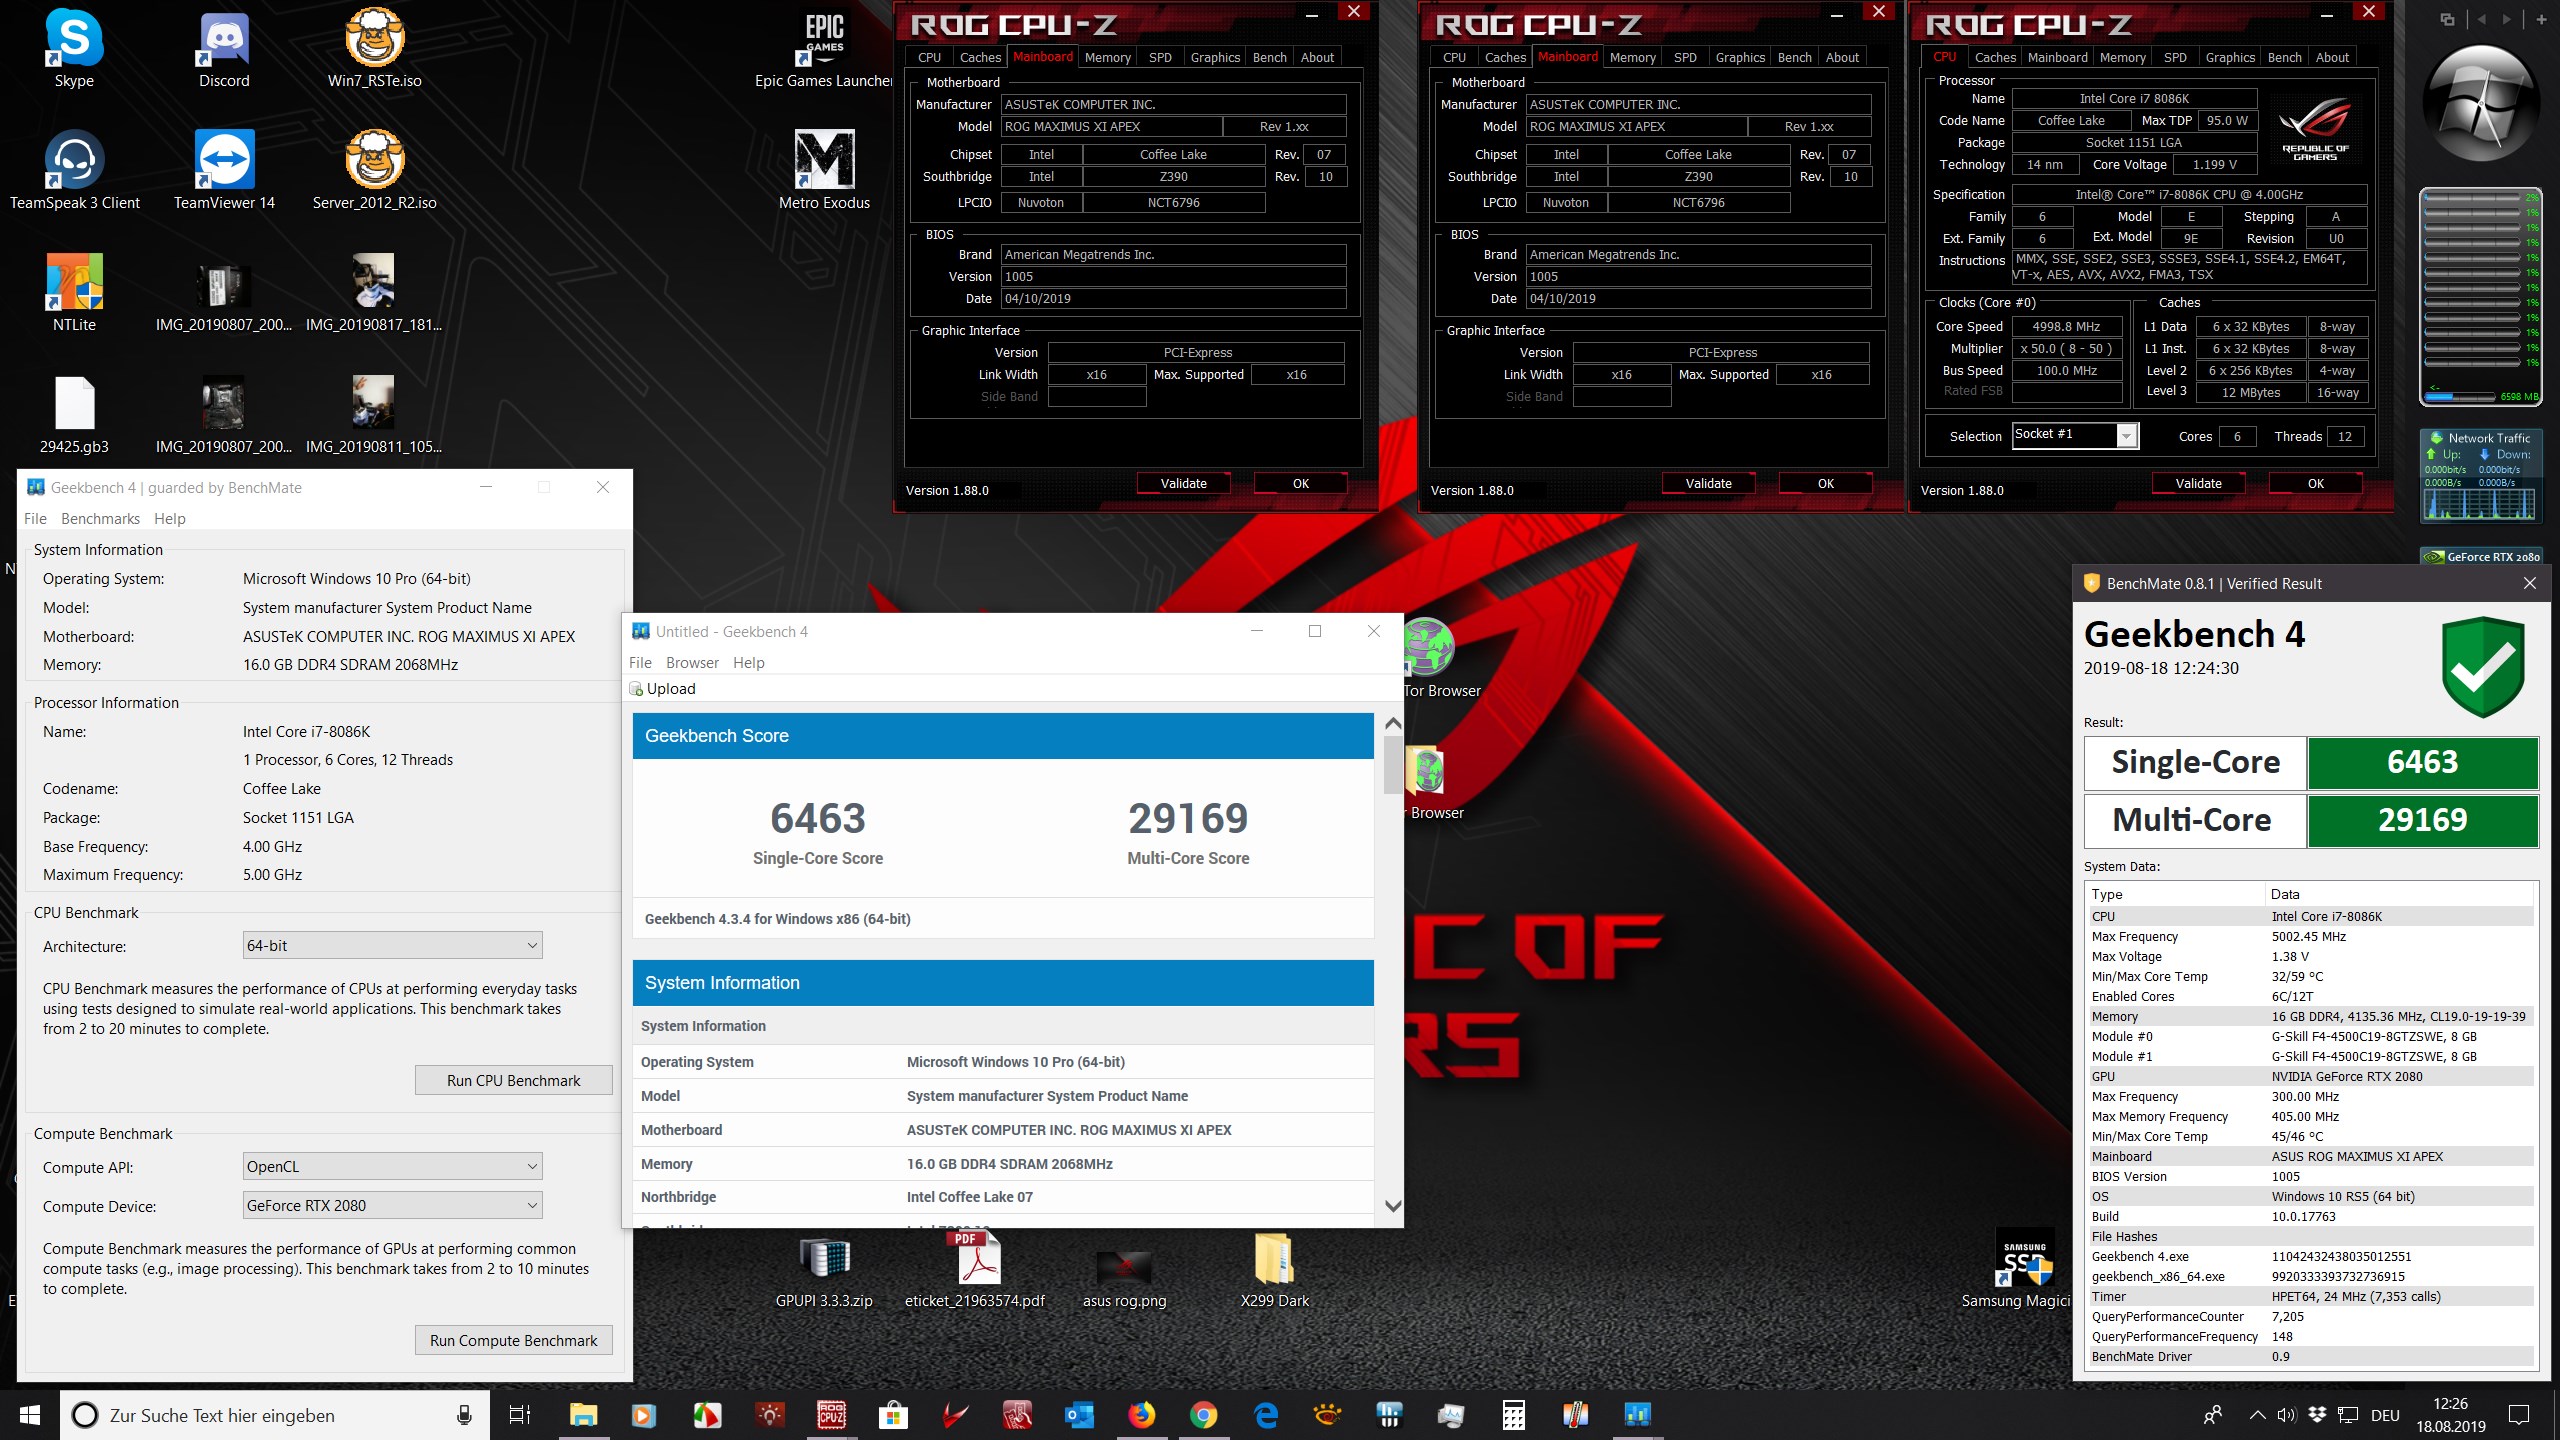Viewport: 2560px width, 1440px height.
Task: Click the taskbar clock showing 12:26
Action: pyautogui.click(x=2451, y=1415)
